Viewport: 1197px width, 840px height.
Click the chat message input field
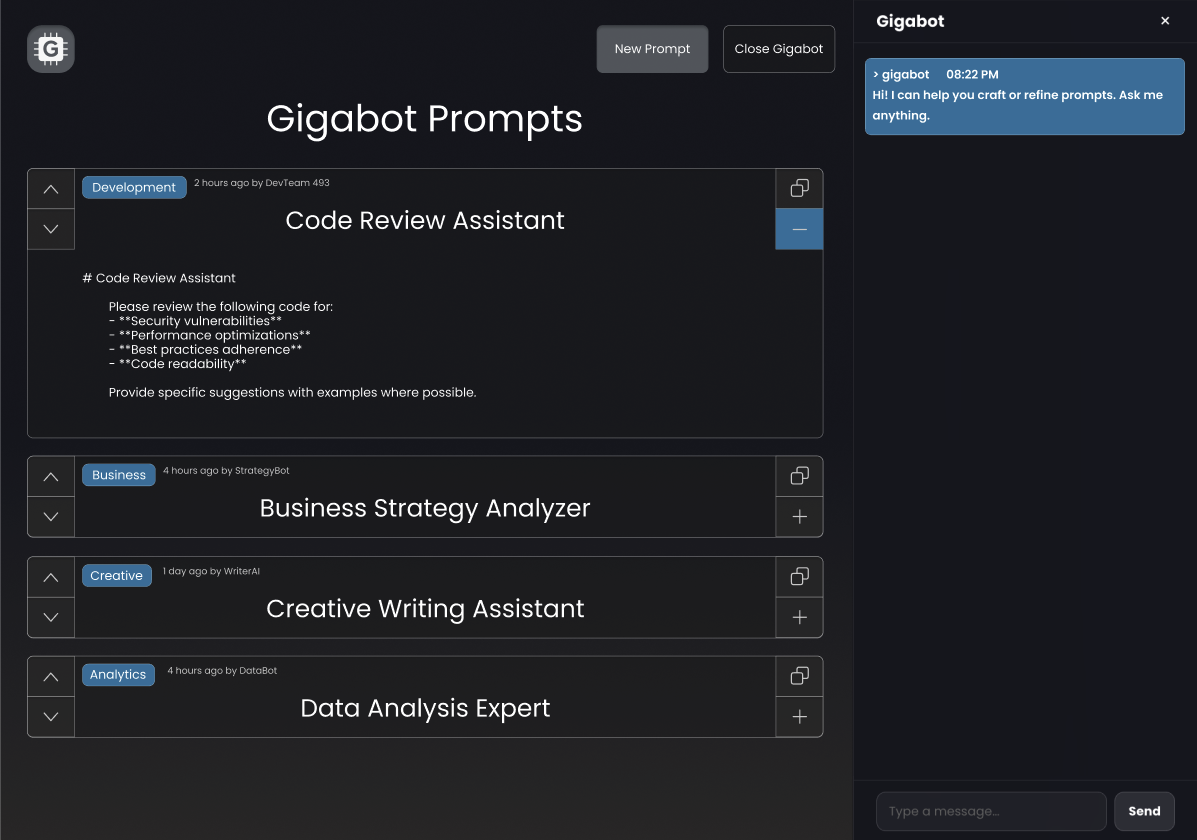click(990, 810)
